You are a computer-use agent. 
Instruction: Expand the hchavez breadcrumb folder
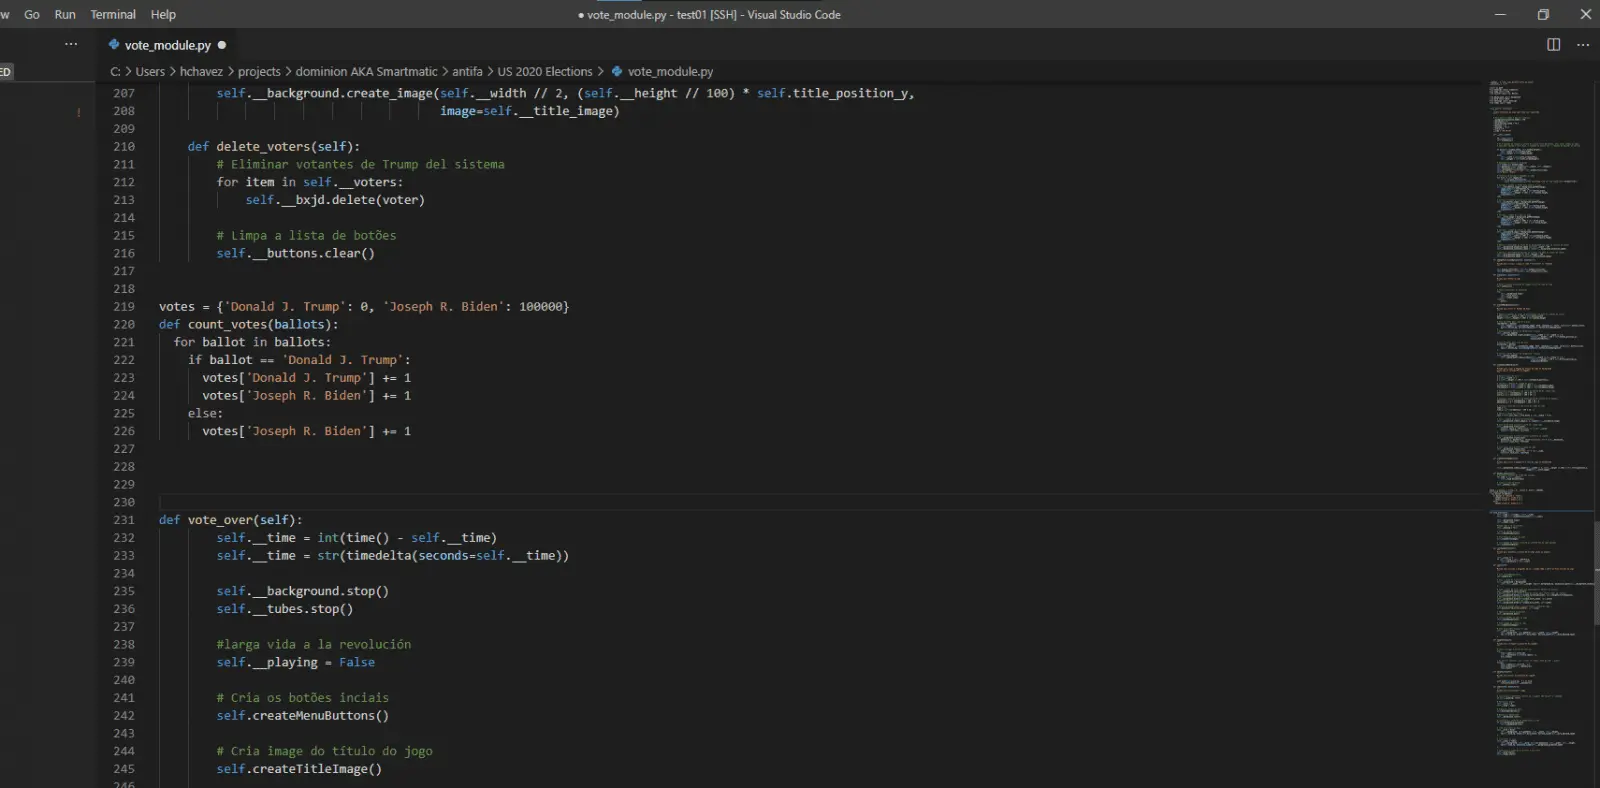coord(201,72)
